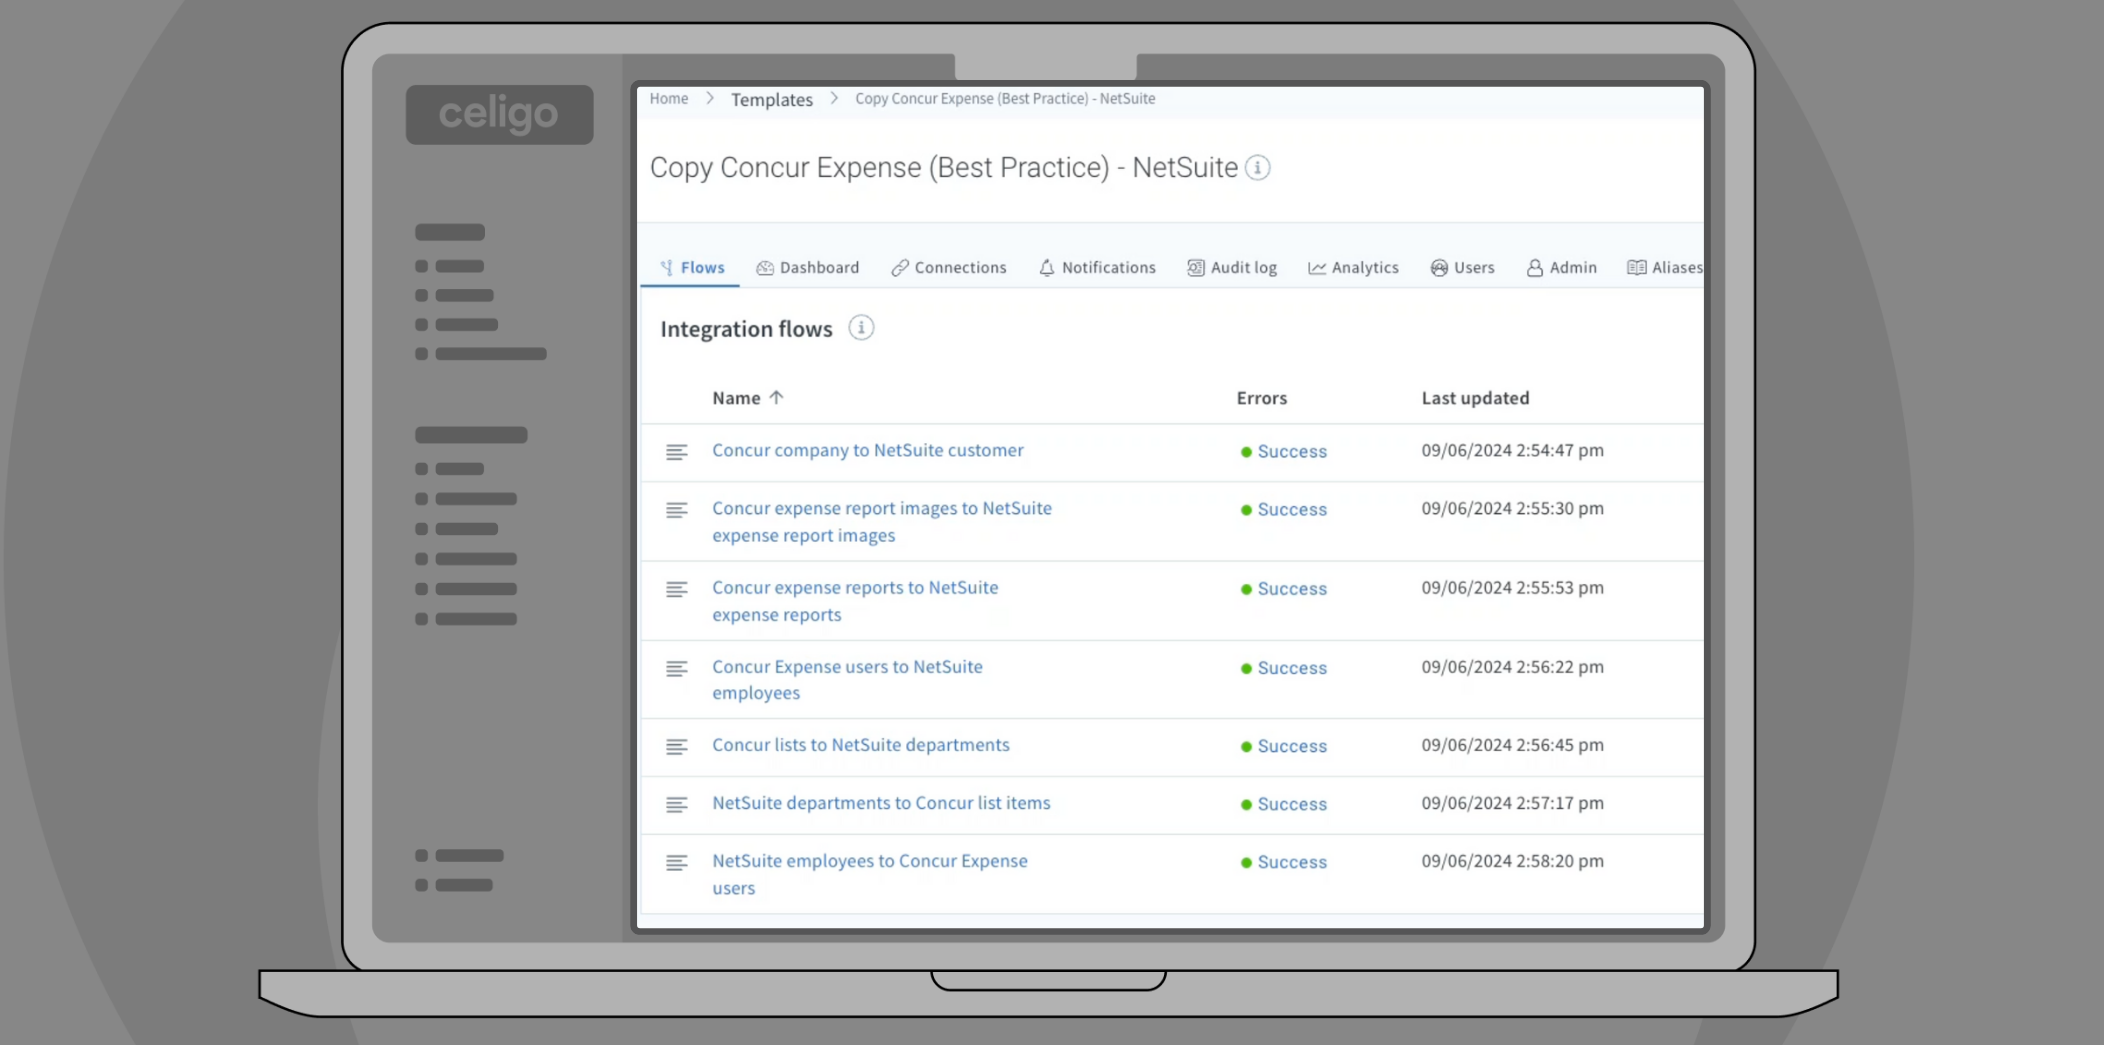Click info icon next to Integration flows

click(861, 328)
